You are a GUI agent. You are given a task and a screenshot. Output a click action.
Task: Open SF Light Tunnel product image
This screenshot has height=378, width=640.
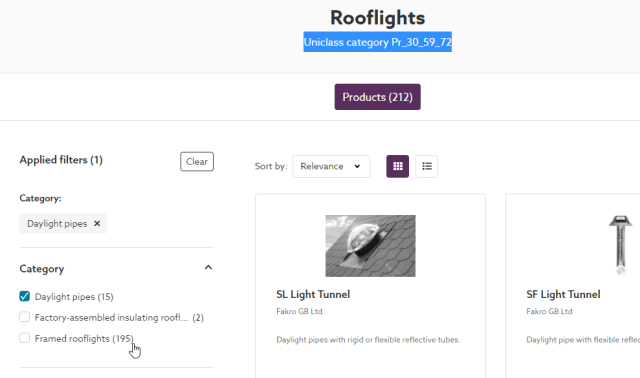point(620,246)
